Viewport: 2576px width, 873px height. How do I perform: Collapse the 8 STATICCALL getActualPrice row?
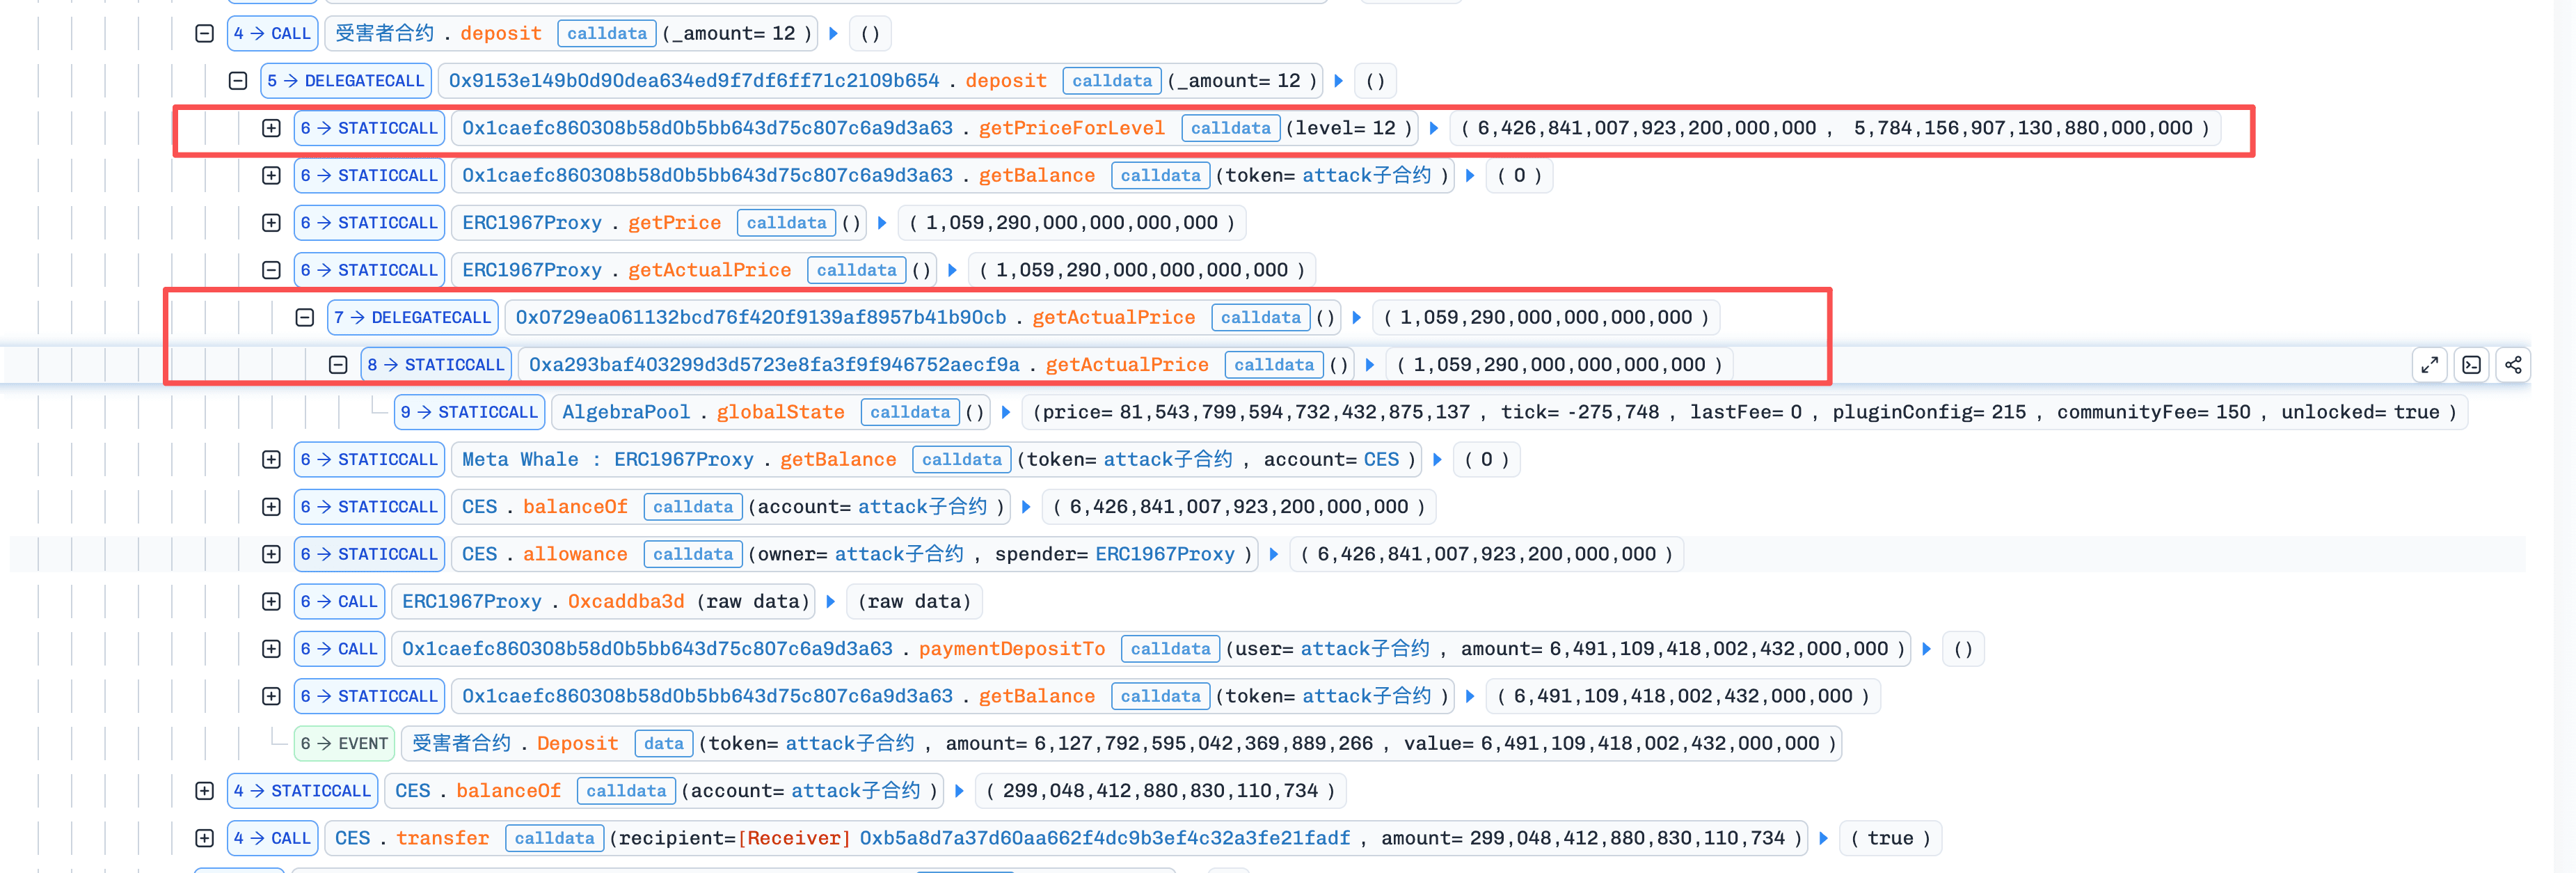[x=338, y=365]
